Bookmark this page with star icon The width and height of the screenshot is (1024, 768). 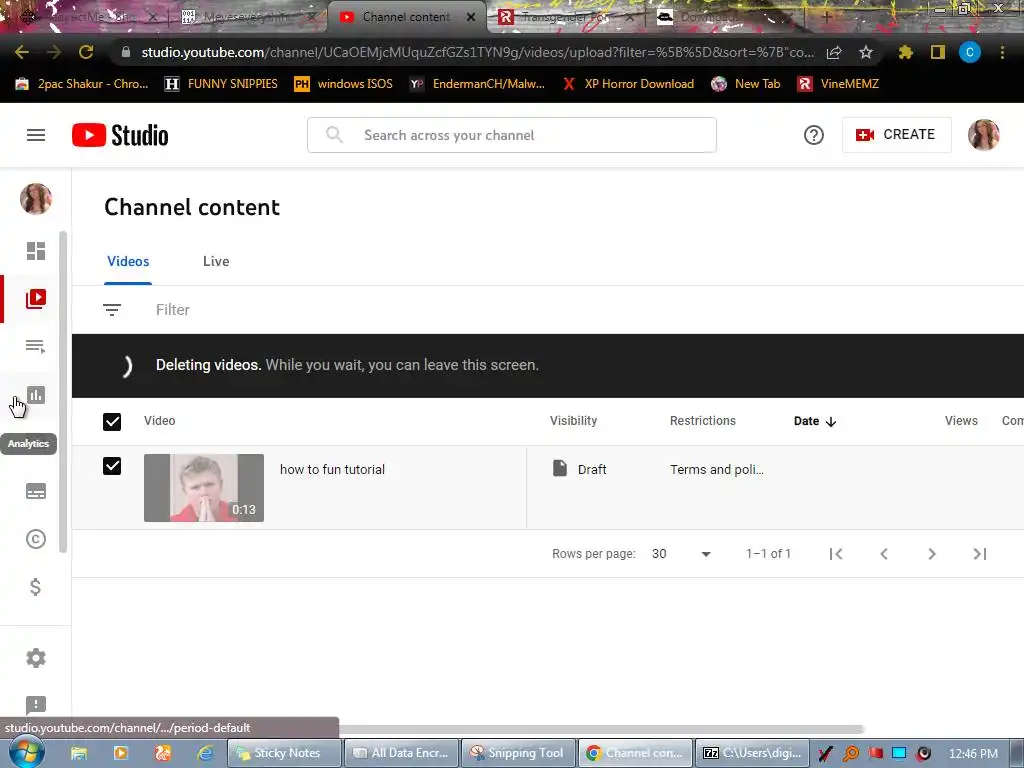[866, 52]
